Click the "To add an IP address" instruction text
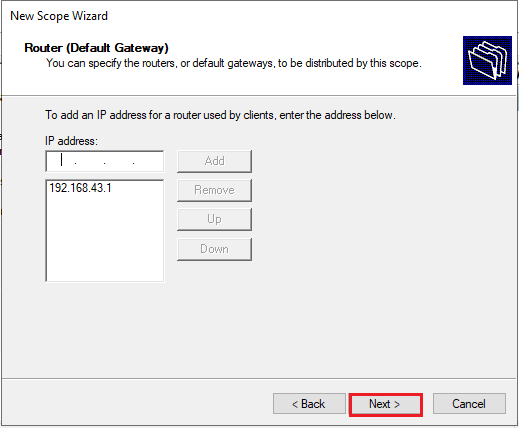This screenshot has width=519, height=428. (x=220, y=115)
